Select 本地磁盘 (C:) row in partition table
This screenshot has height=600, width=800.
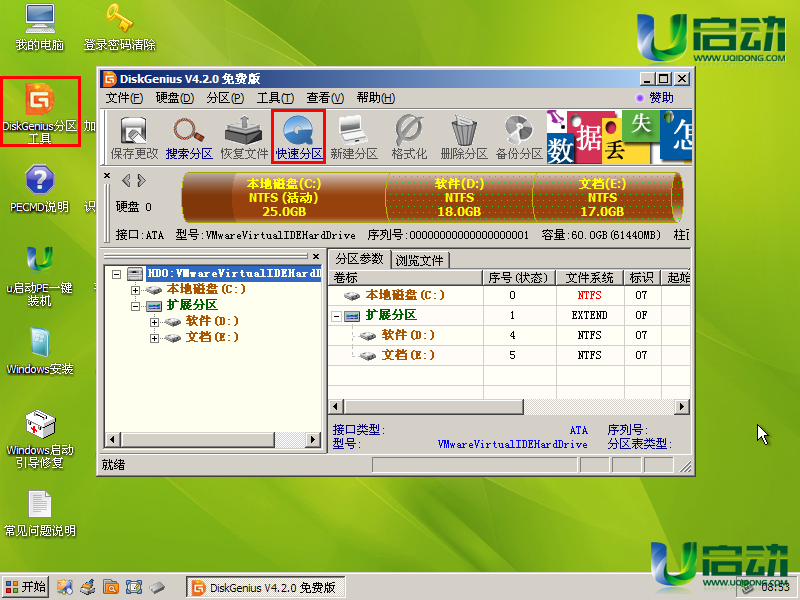click(509, 295)
